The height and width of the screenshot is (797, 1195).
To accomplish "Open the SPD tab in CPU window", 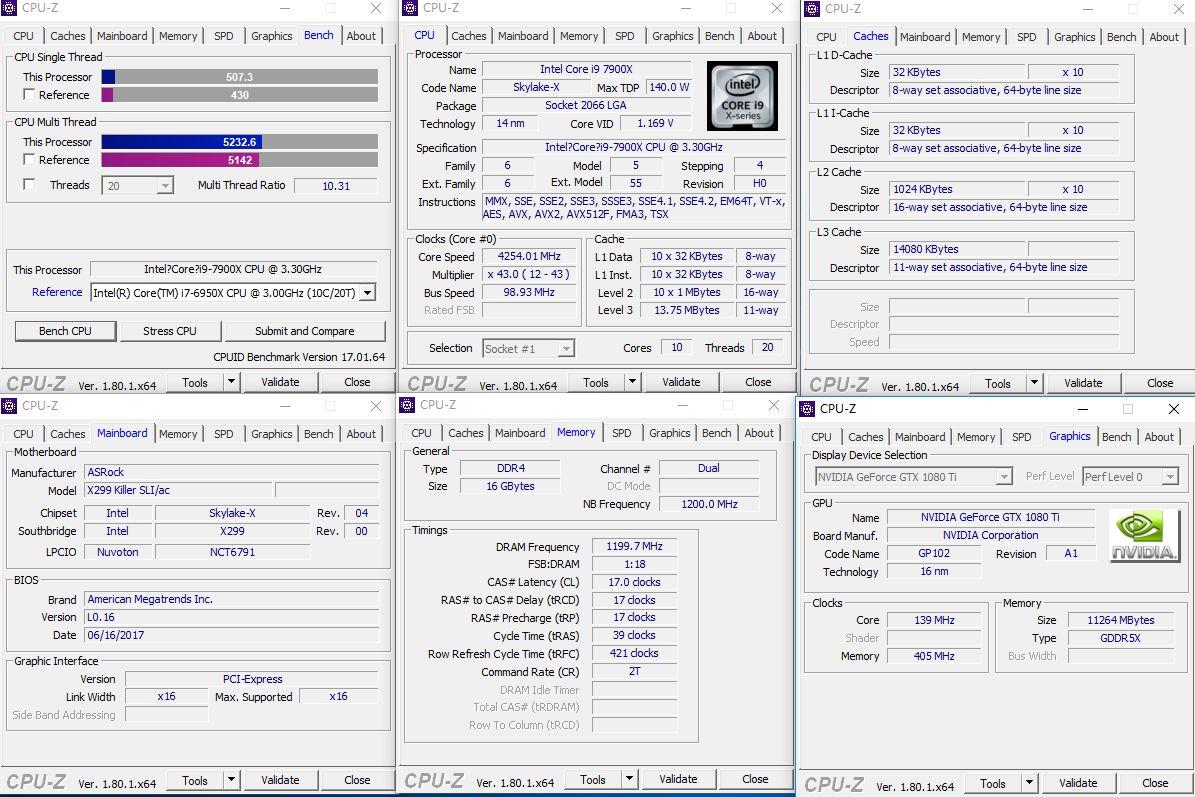I will coord(625,36).
